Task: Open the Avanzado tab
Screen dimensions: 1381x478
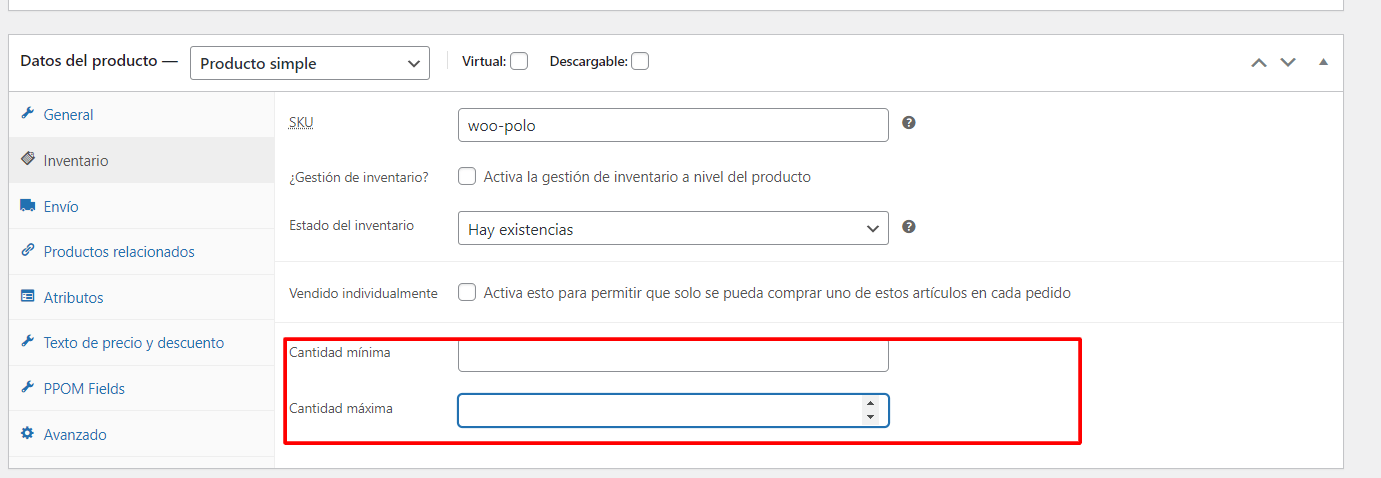Action: coord(142,434)
